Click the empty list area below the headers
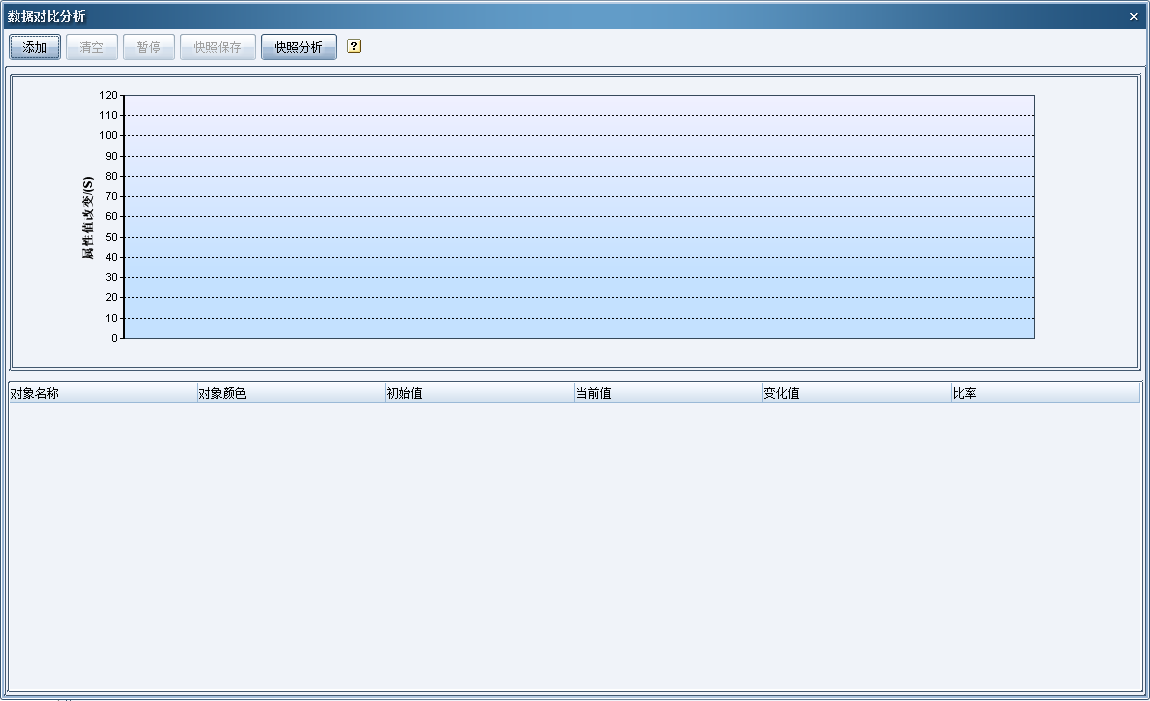 574,545
